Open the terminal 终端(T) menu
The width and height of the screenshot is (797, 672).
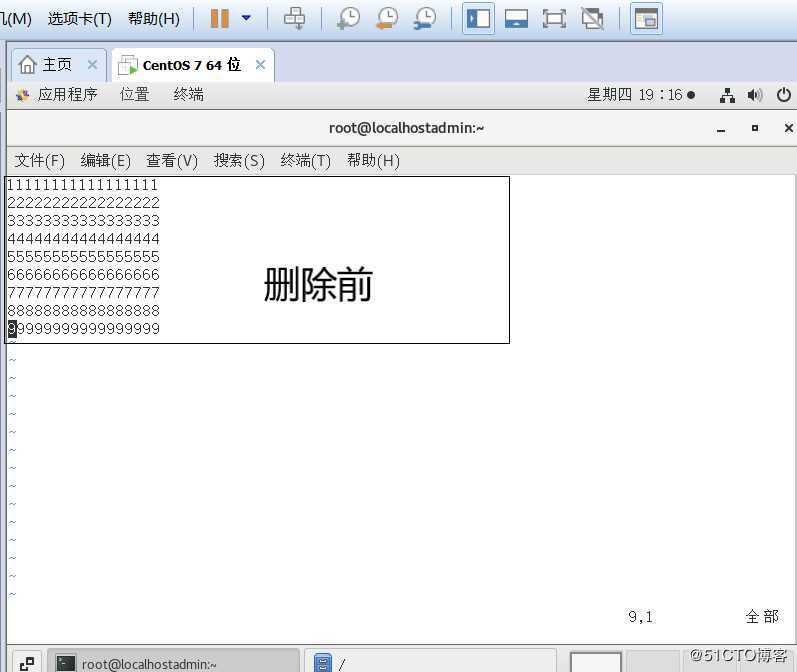click(305, 161)
